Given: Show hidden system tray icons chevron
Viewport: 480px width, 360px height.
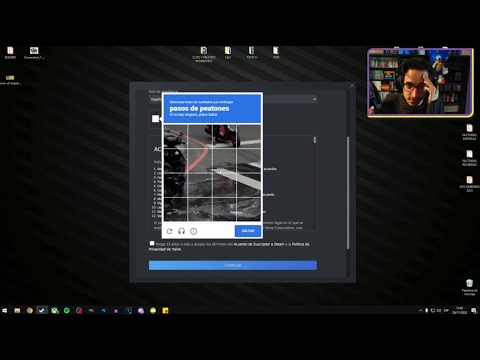Looking at the screenshot, I should tap(421, 310).
